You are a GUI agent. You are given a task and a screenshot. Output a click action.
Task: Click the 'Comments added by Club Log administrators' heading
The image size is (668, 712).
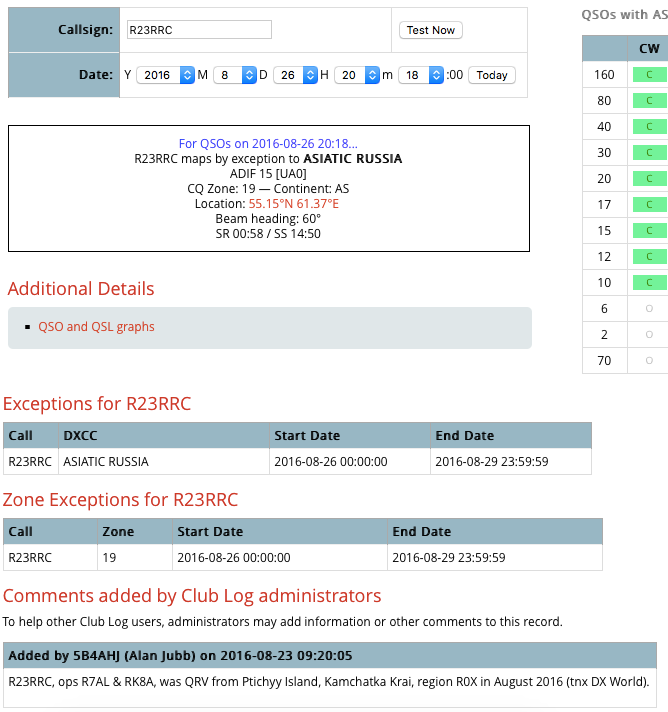click(192, 596)
